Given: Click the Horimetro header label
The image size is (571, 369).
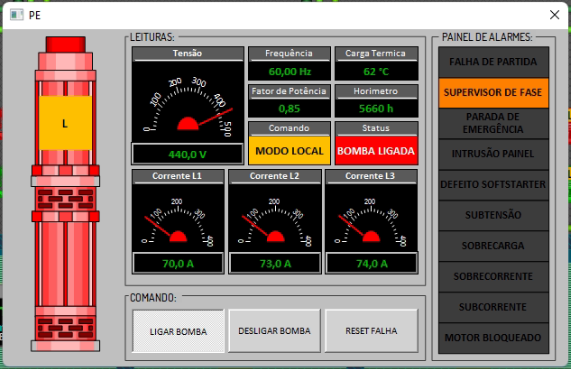Looking at the screenshot, I should 376,91.
